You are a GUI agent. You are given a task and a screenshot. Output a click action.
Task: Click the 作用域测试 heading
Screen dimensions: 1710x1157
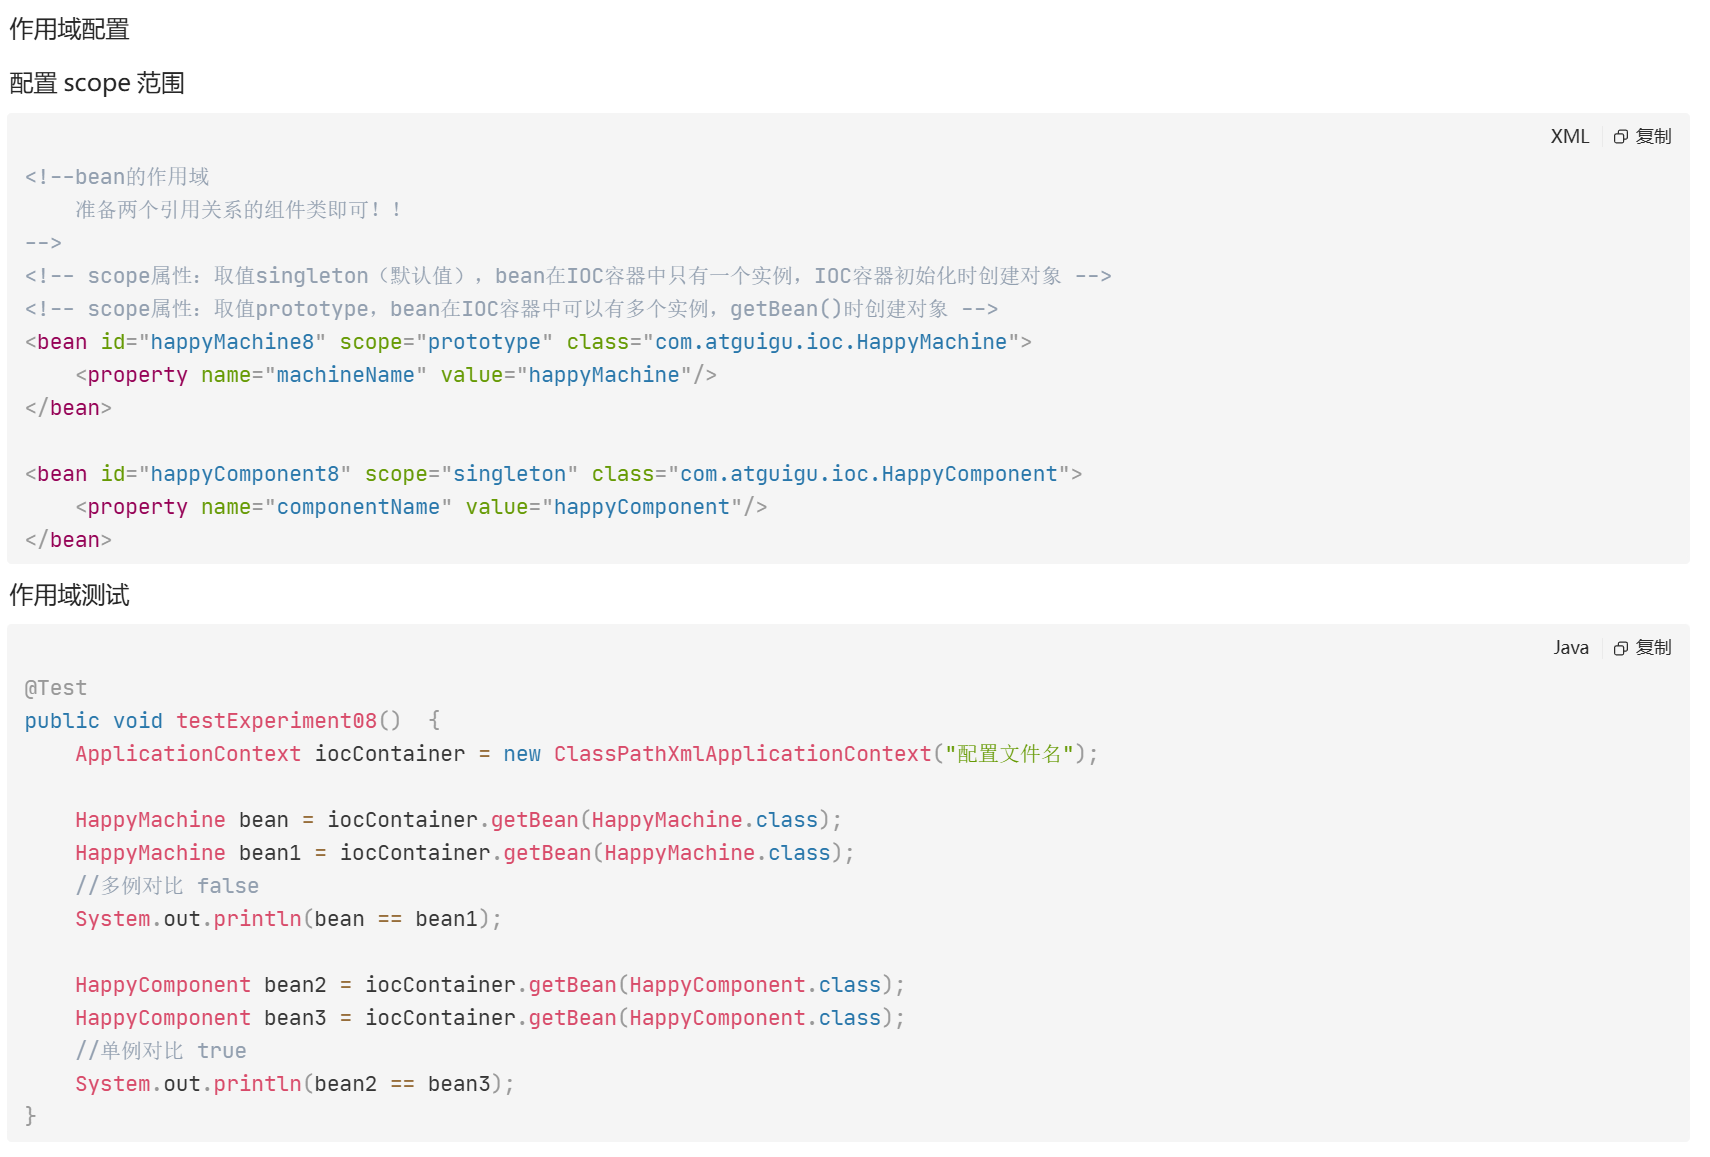pyautogui.click(x=69, y=595)
